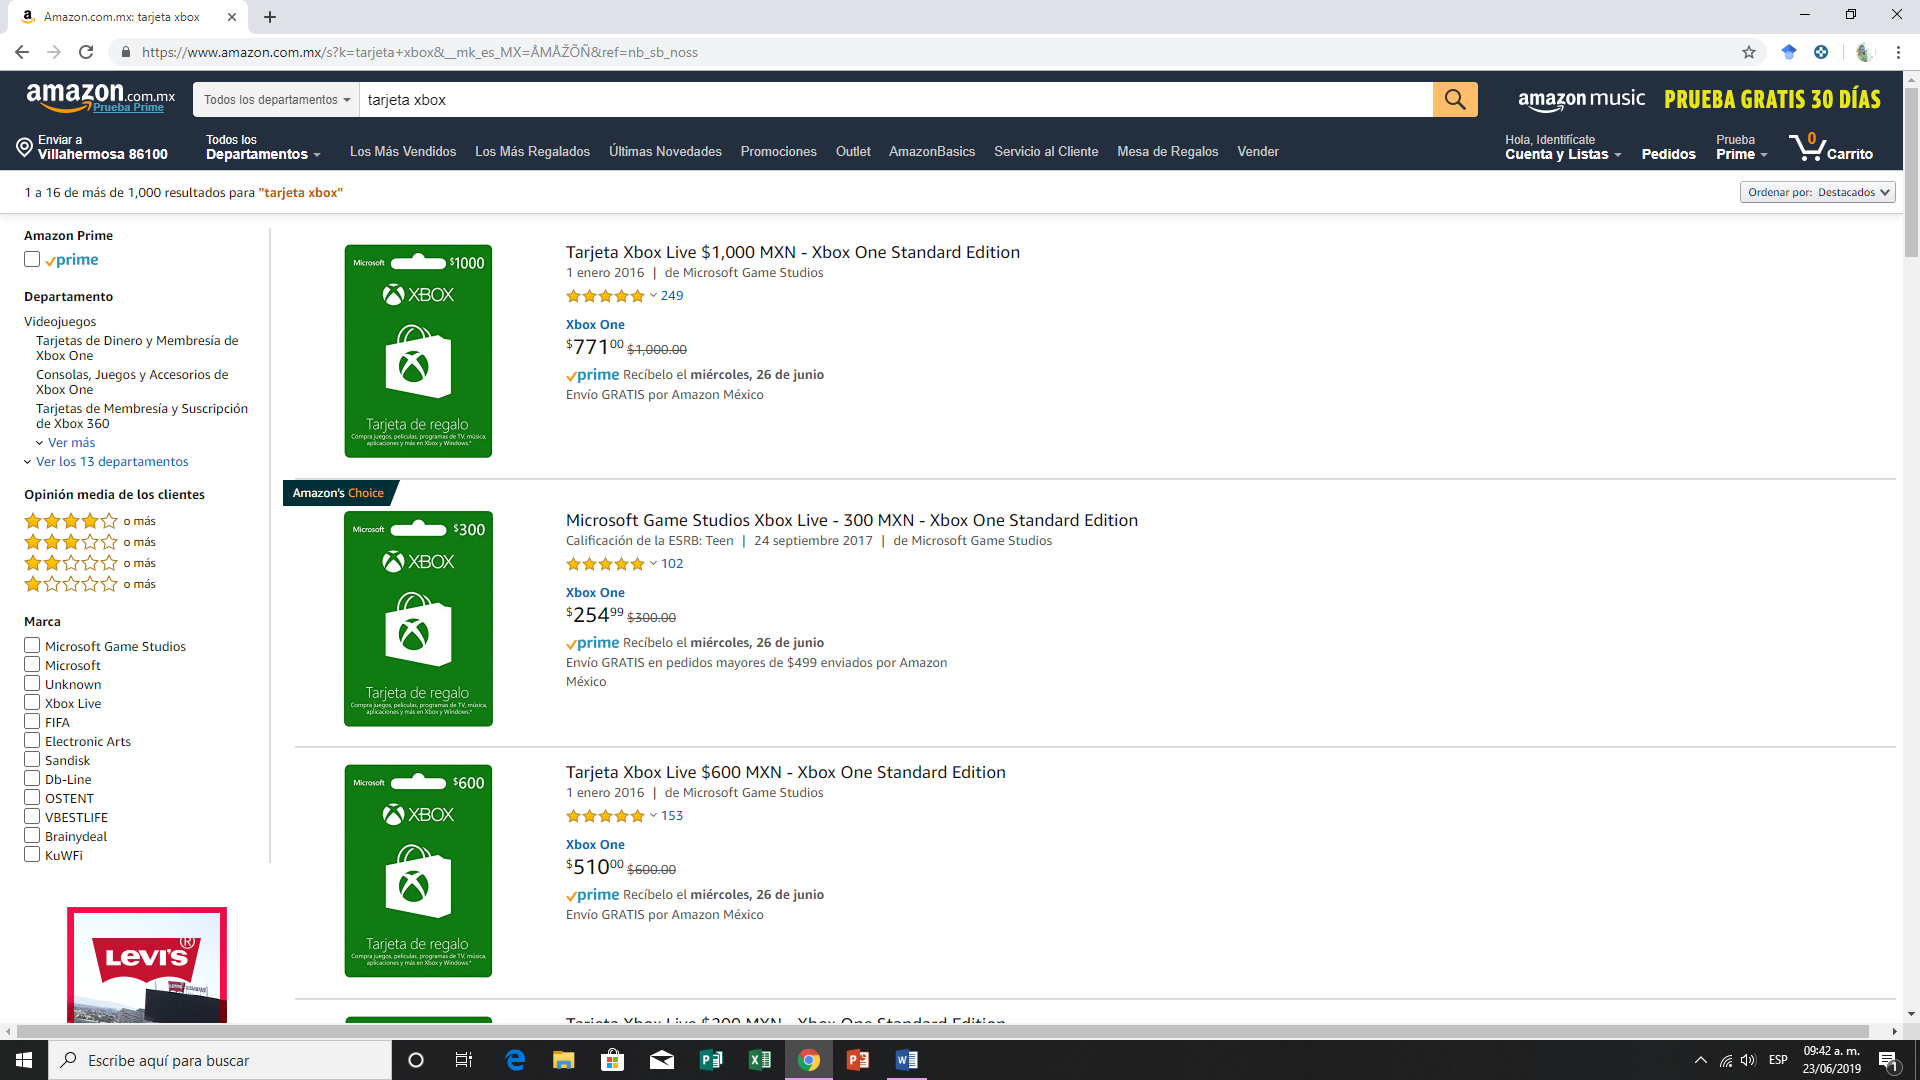The image size is (1920, 1080).
Task: Open Publisher from the taskbar
Action: 711,1060
